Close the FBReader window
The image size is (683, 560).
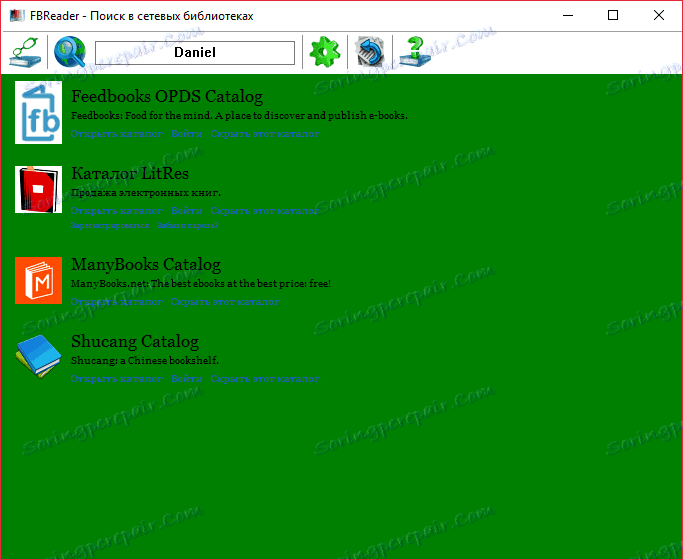[x=659, y=16]
